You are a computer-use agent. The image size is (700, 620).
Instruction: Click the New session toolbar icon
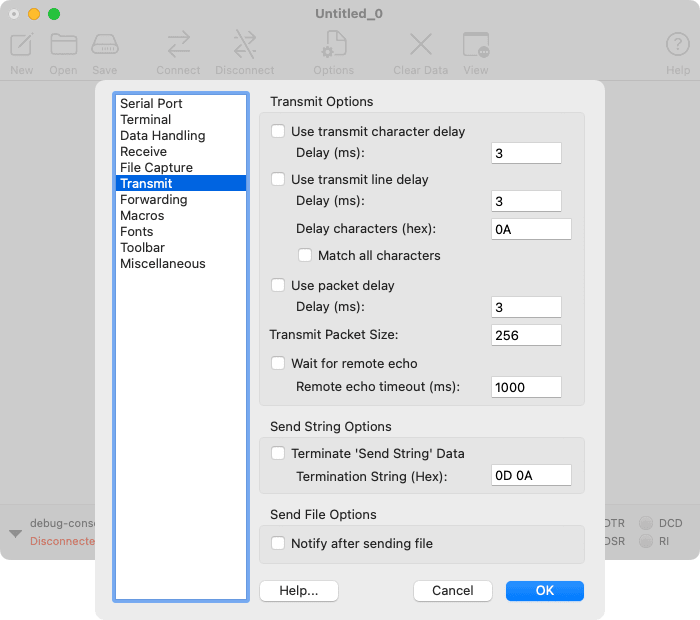[x=22, y=45]
